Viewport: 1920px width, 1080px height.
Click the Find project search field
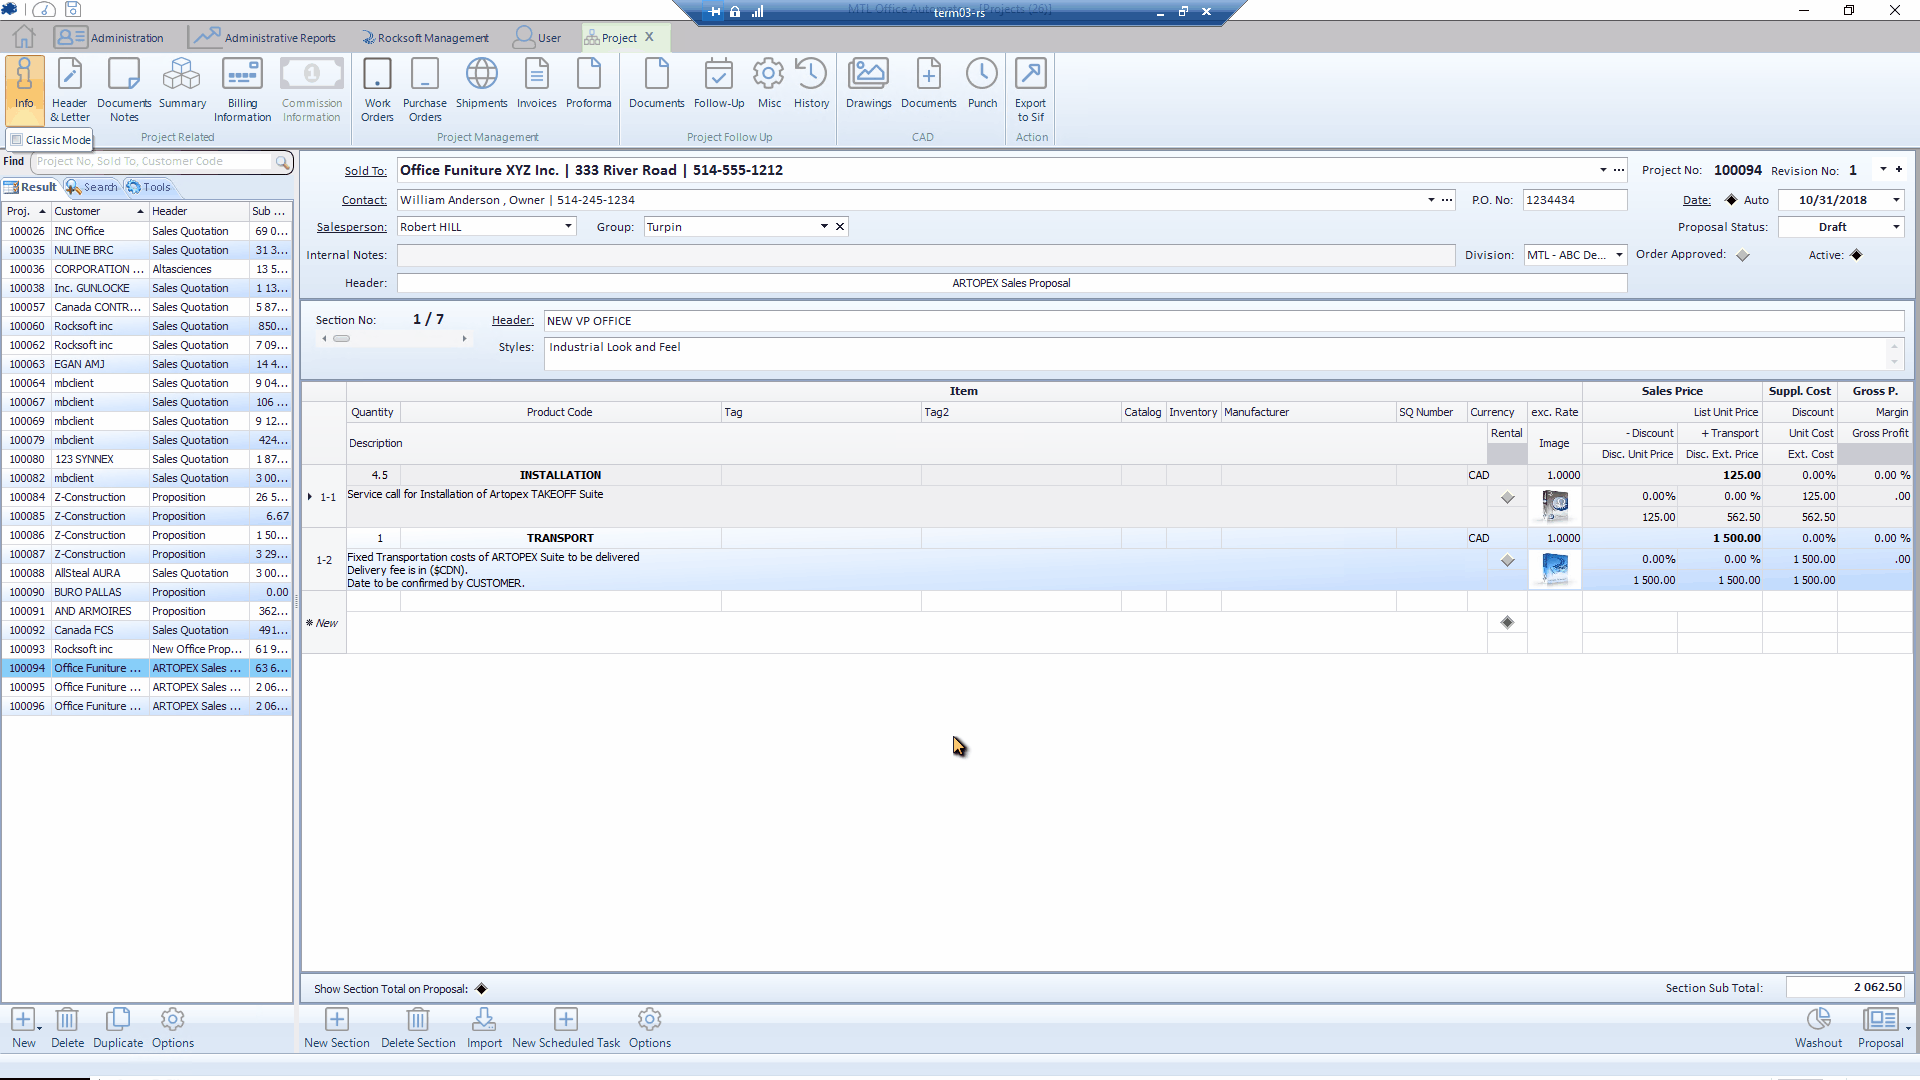[x=152, y=162]
